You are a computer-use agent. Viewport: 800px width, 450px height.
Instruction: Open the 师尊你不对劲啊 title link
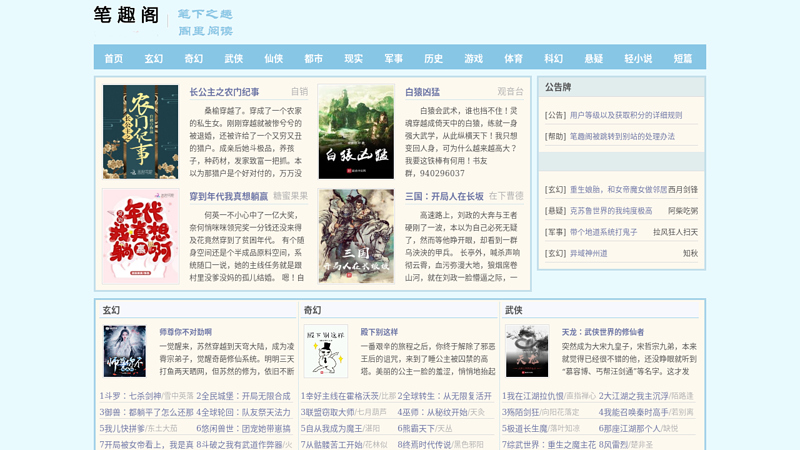click(x=186, y=332)
